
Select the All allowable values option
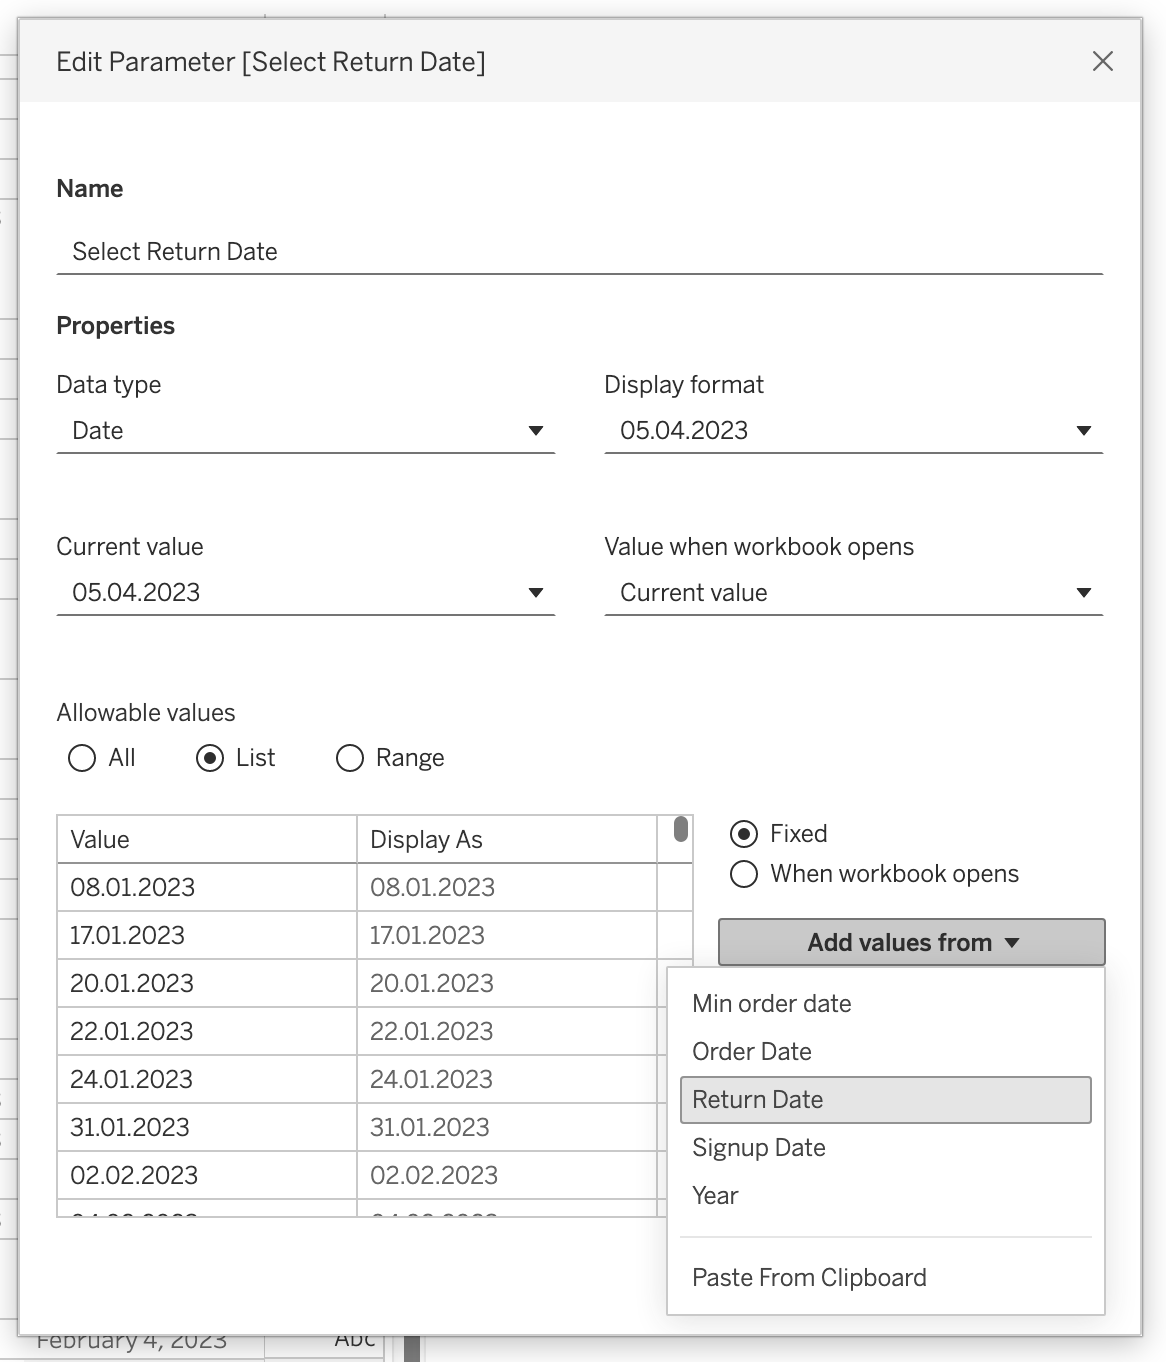(82, 758)
